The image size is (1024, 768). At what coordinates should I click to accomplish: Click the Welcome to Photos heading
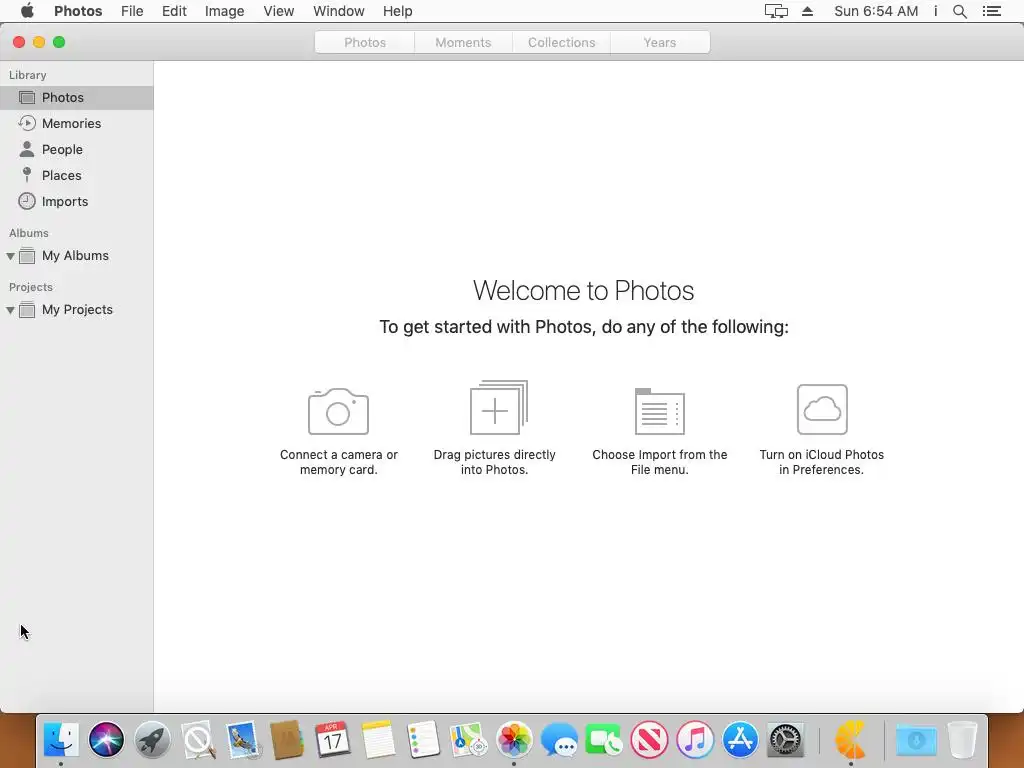click(x=583, y=291)
